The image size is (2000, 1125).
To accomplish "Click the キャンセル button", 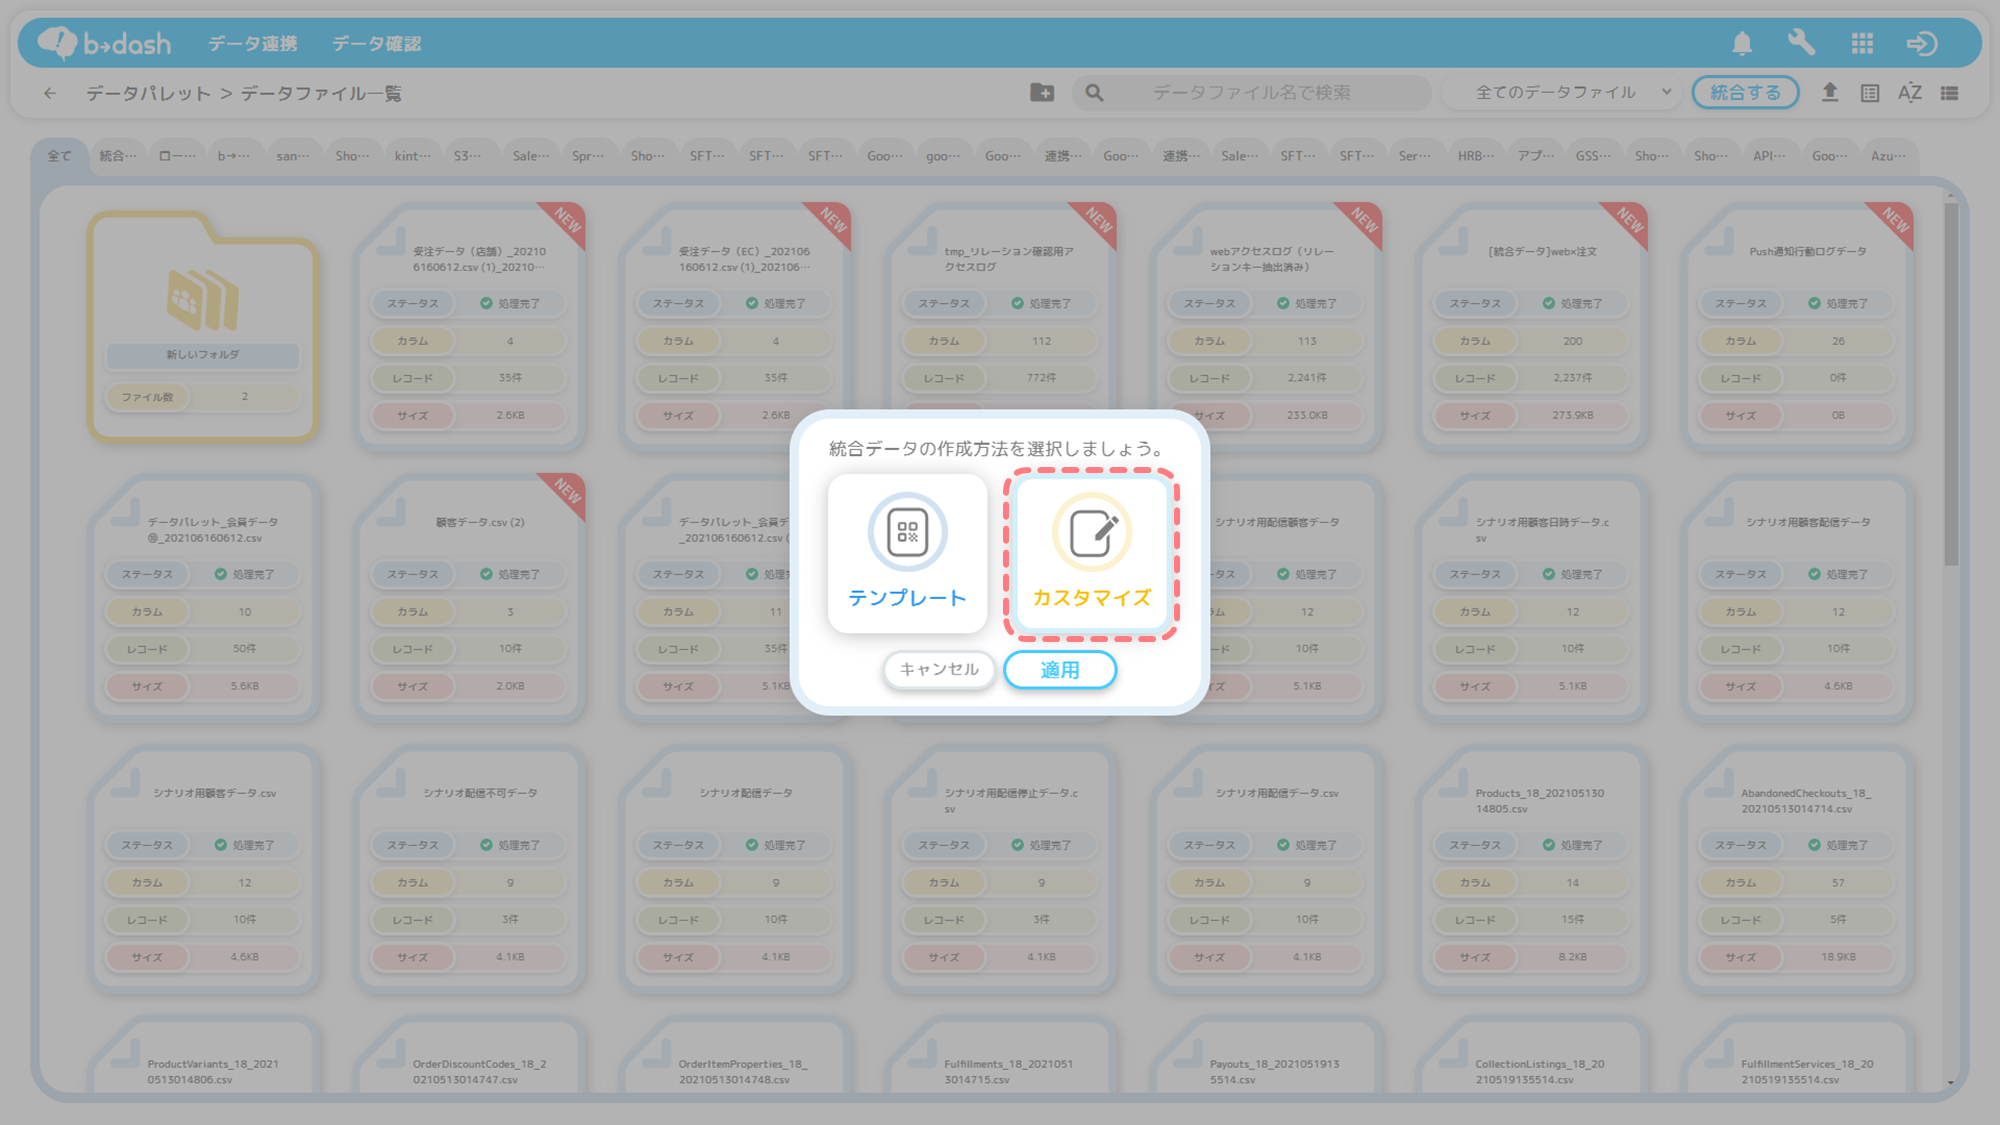I will point(939,669).
